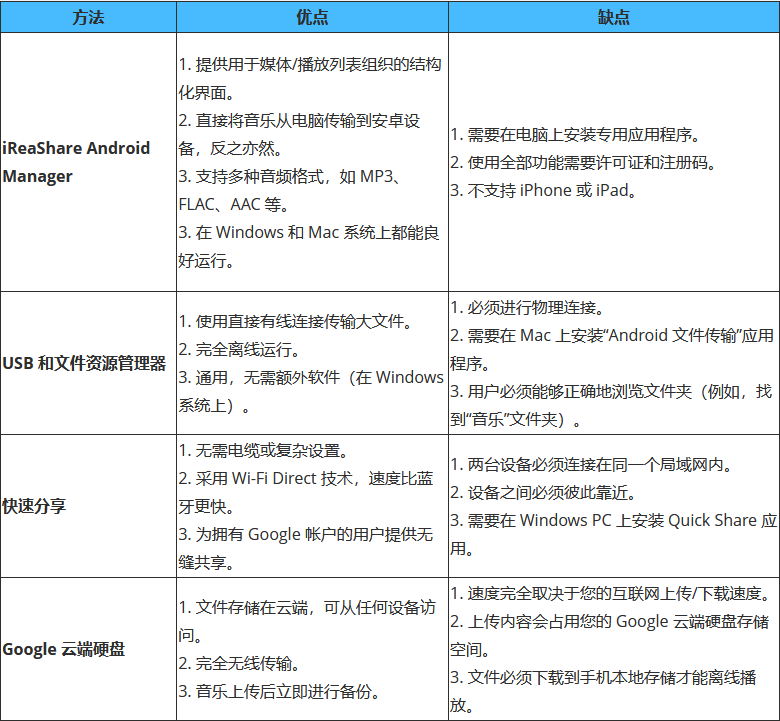Click text 使用直接有线连接传输大文件

pyautogui.click(x=300, y=321)
